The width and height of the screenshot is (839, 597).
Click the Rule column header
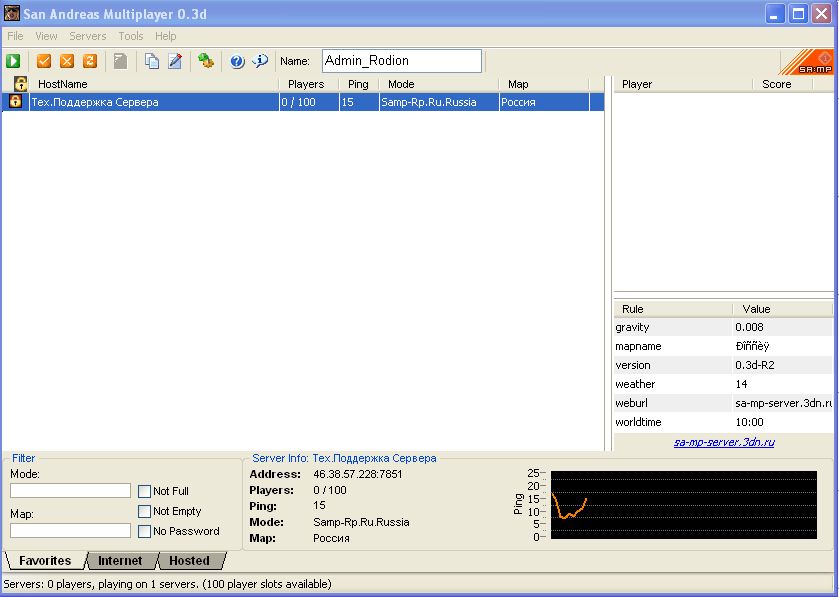tap(673, 309)
